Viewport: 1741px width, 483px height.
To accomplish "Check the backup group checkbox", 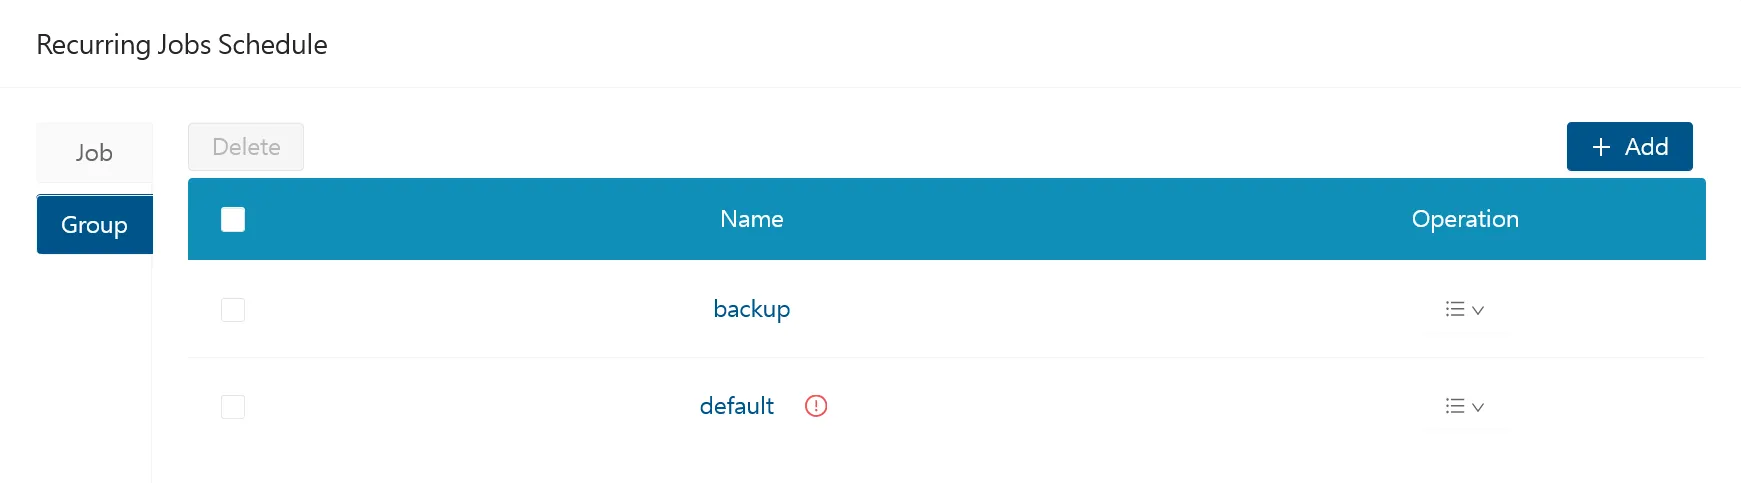I will click(x=233, y=310).
